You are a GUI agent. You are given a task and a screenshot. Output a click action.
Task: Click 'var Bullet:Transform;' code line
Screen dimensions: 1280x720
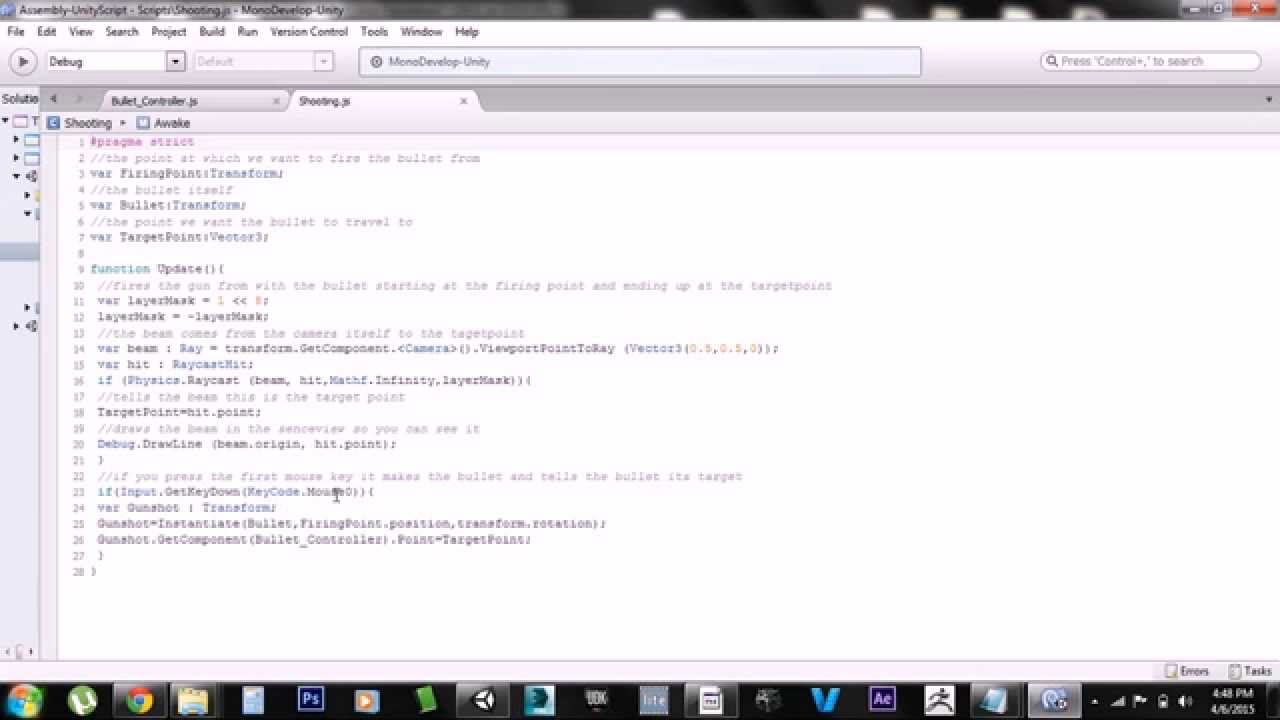click(x=167, y=206)
